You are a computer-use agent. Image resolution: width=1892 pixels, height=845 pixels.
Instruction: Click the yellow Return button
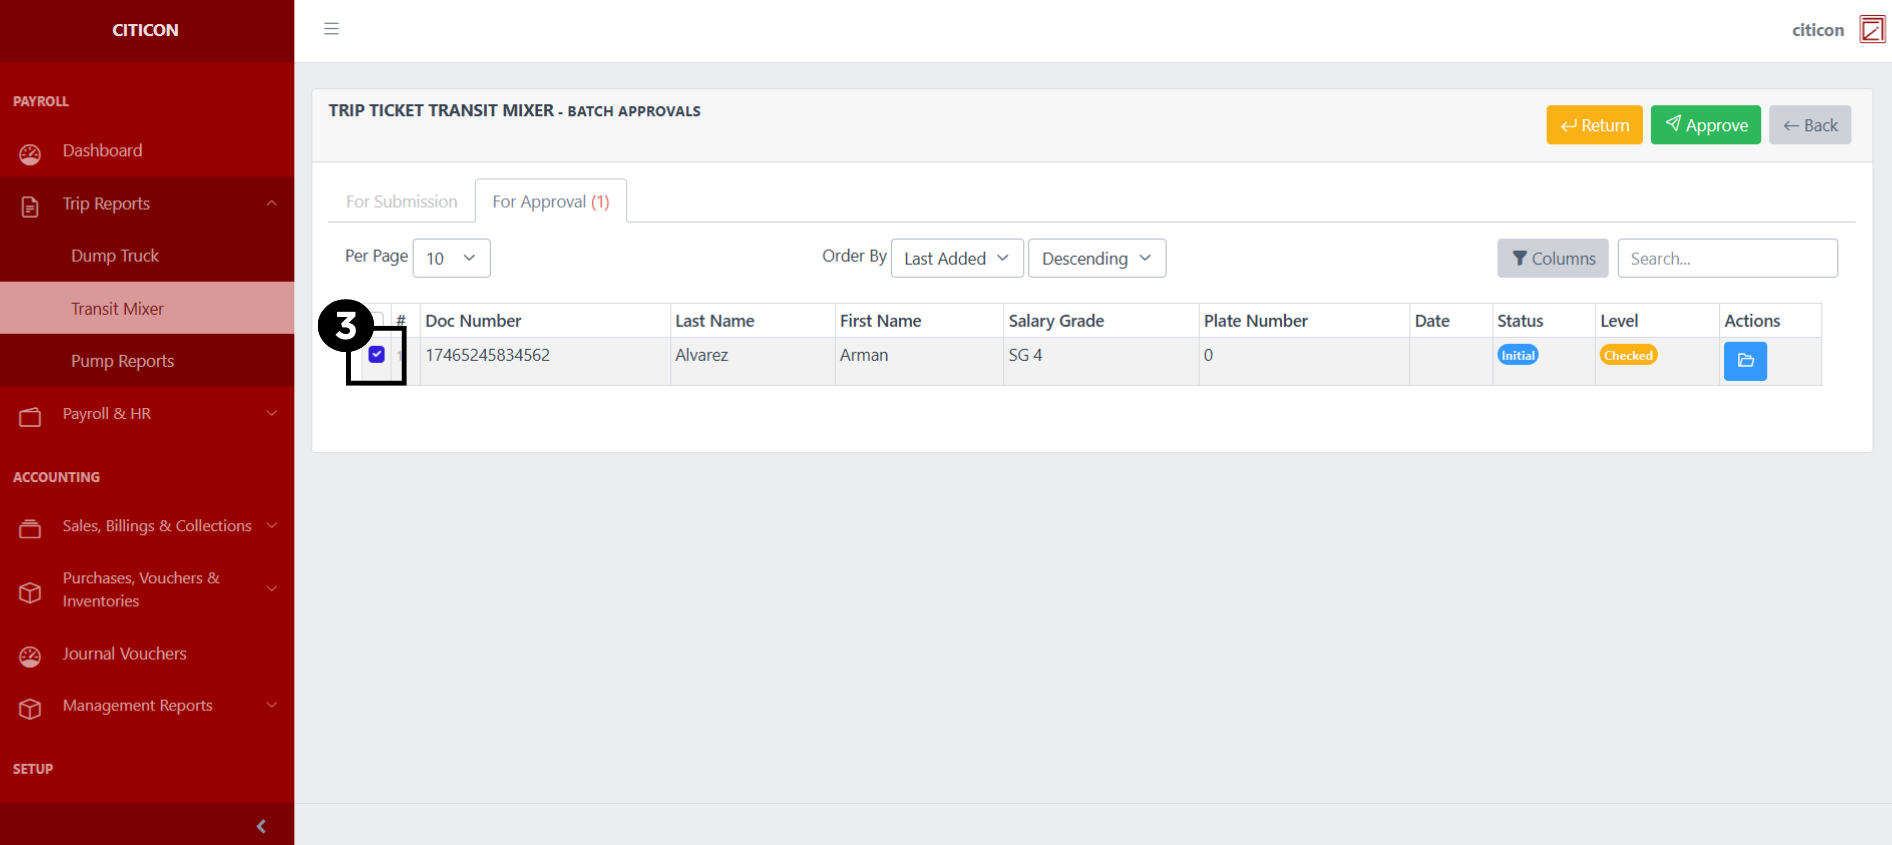pos(1594,125)
